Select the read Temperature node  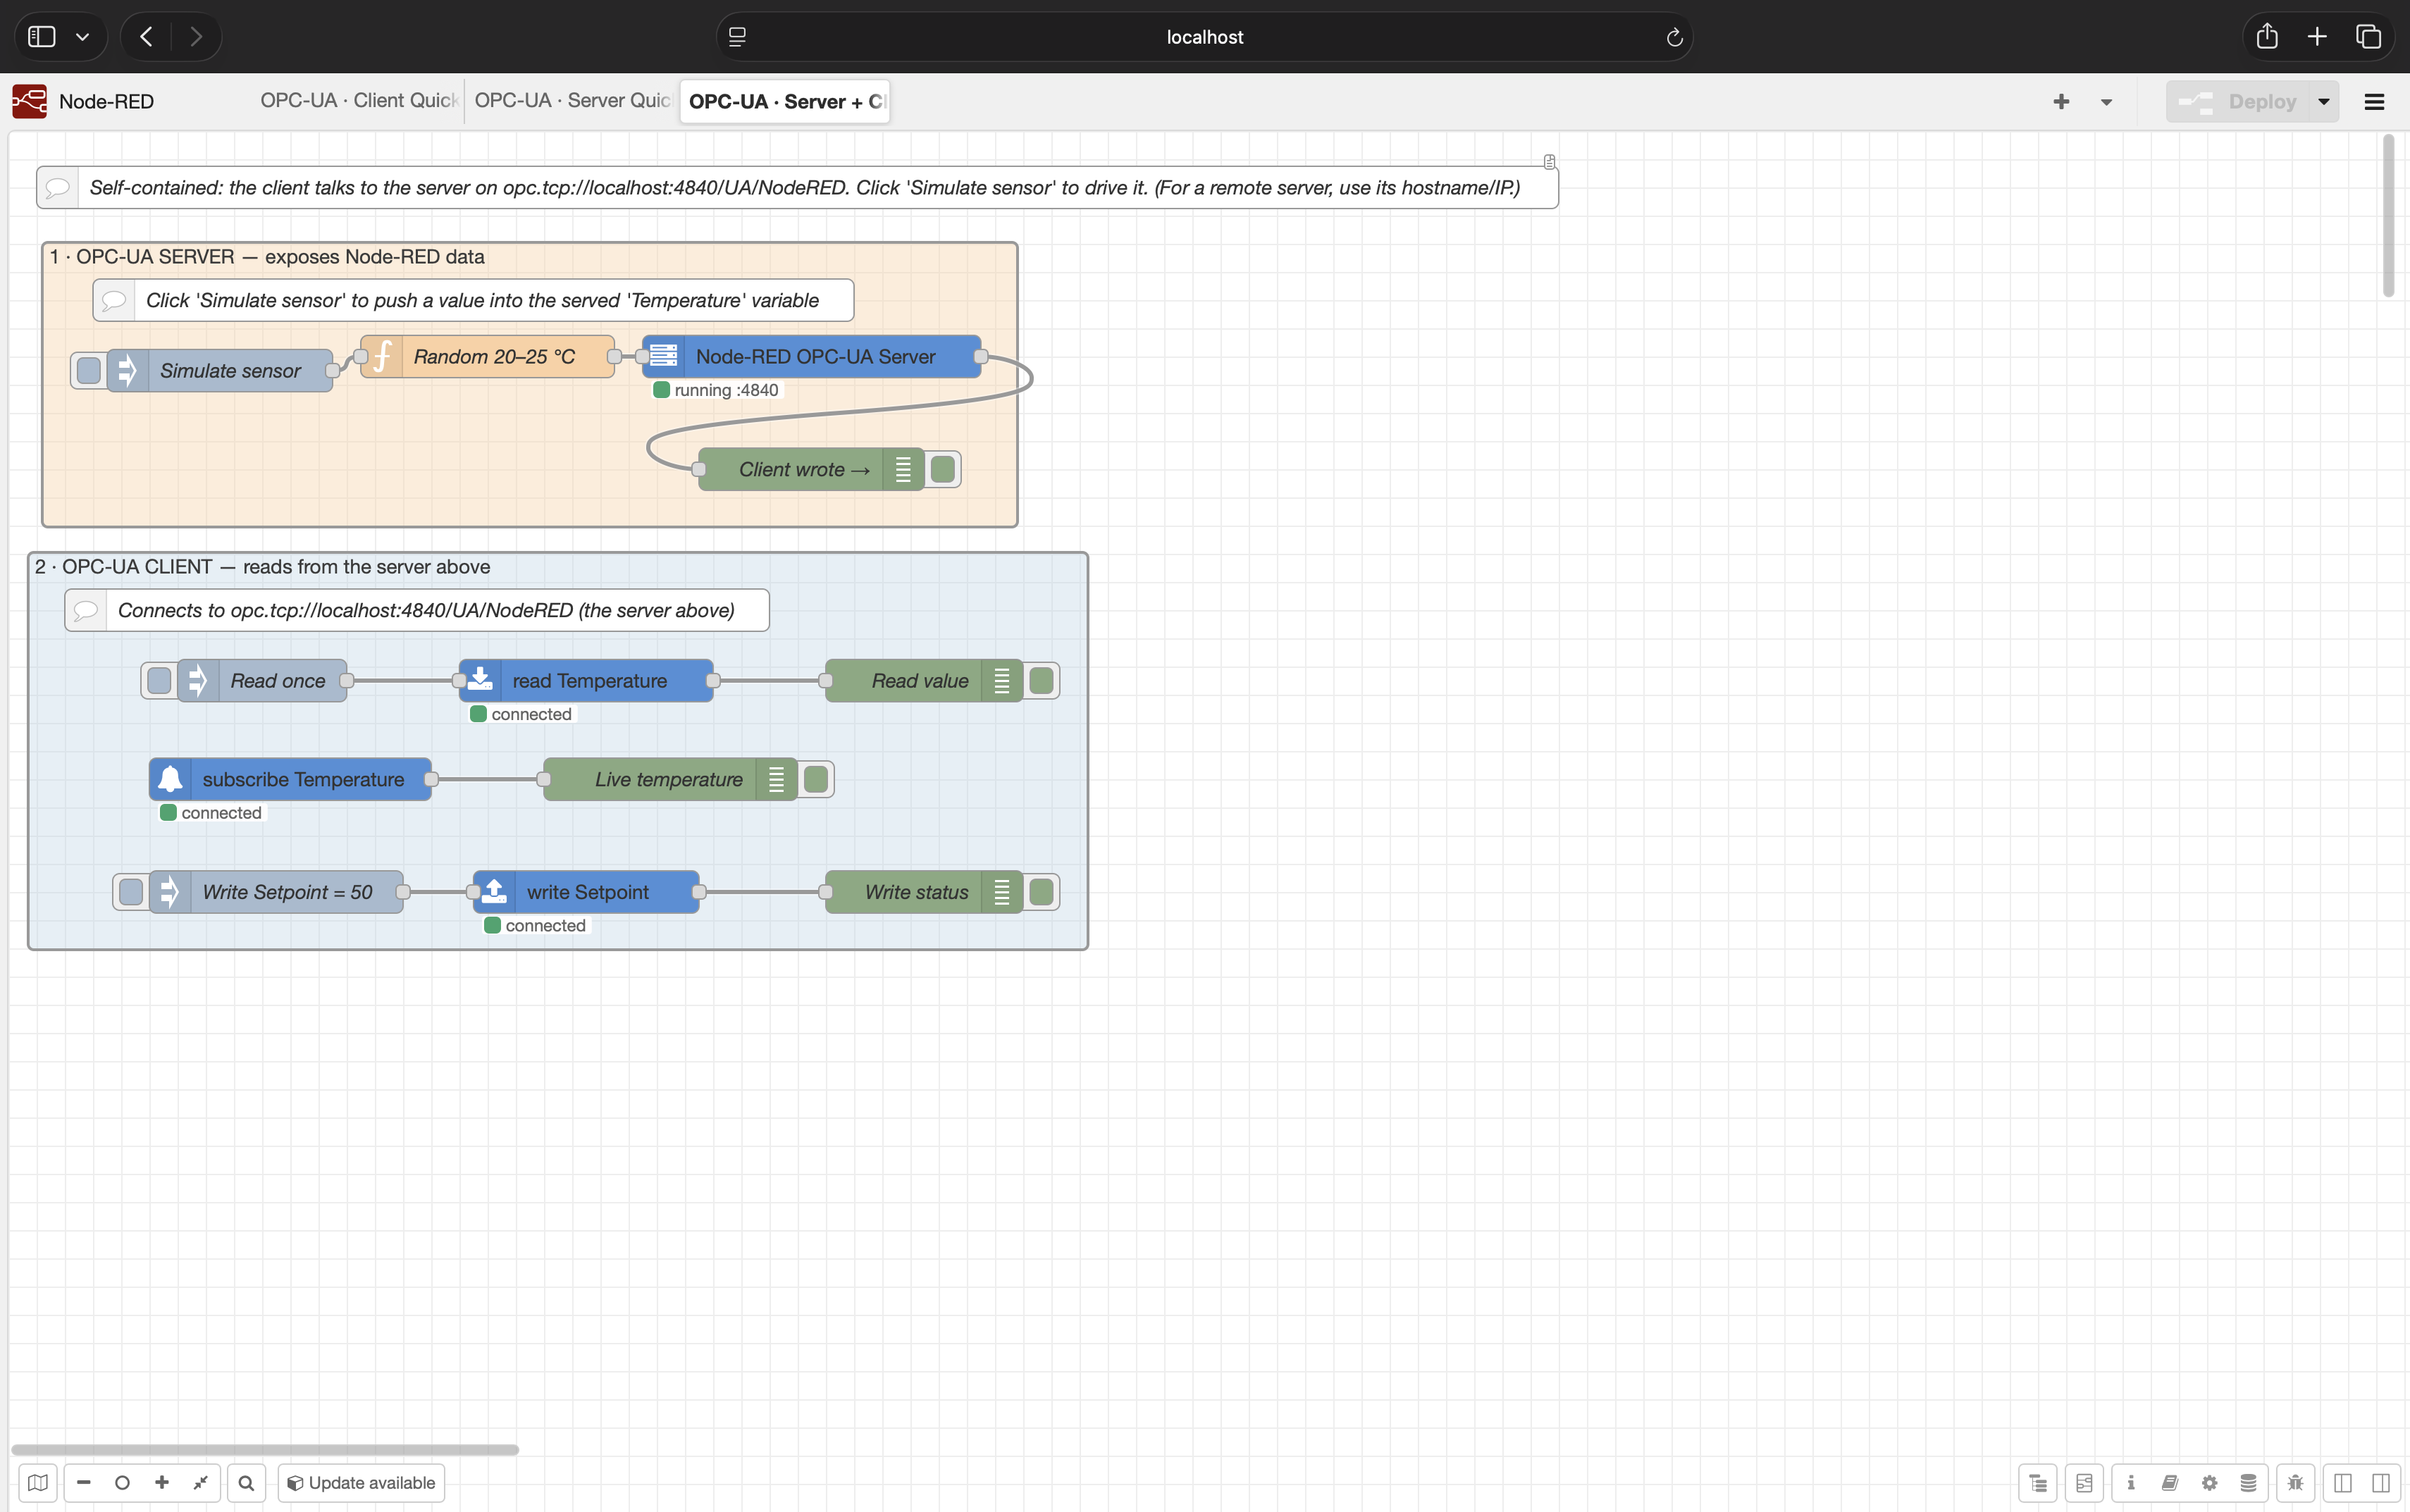[x=586, y=680]
